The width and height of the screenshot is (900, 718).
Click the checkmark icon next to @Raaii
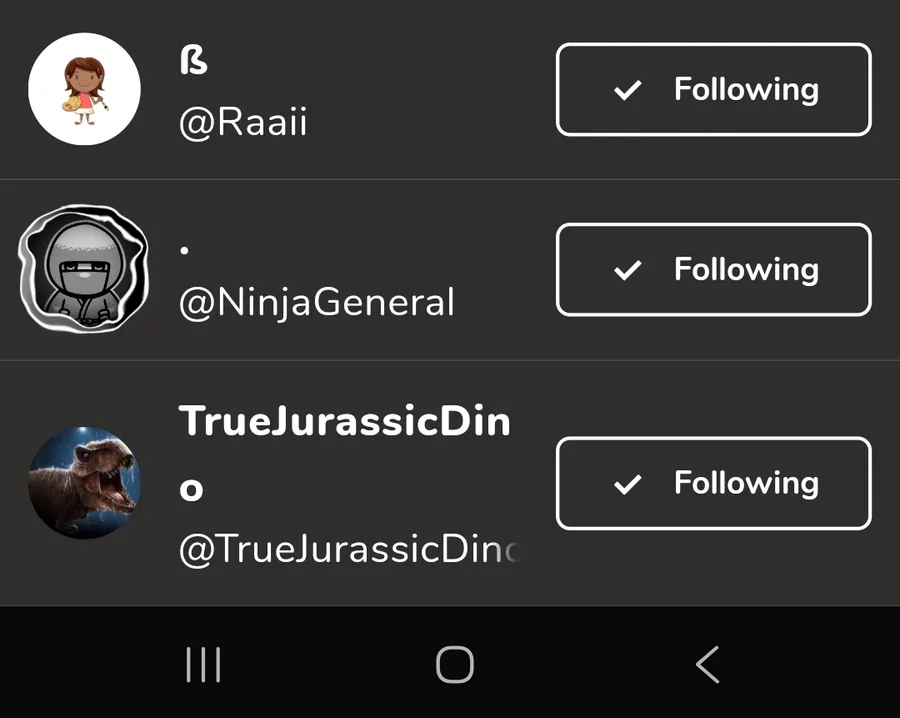coord(627,90)
